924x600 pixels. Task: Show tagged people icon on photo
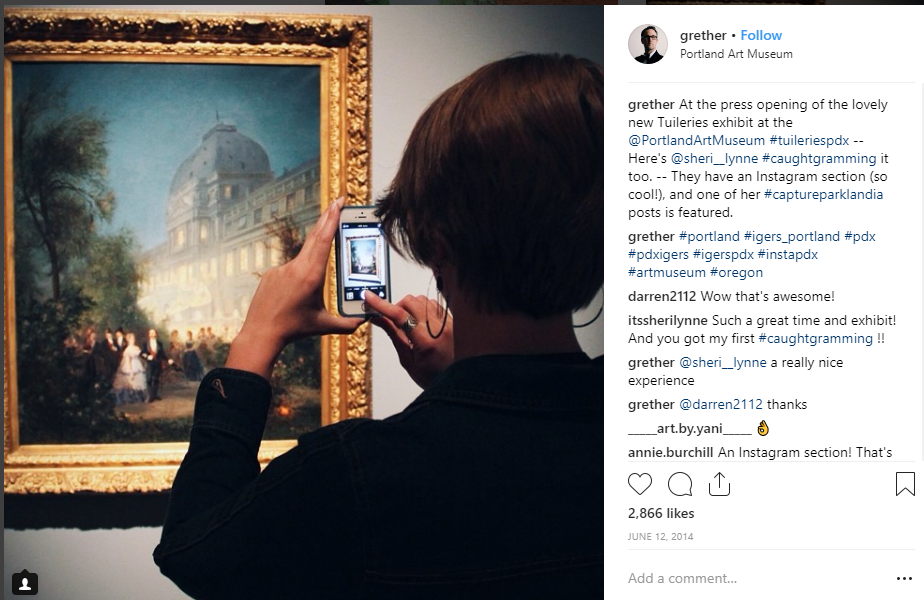pyautogui.click(x=25, y=583)
